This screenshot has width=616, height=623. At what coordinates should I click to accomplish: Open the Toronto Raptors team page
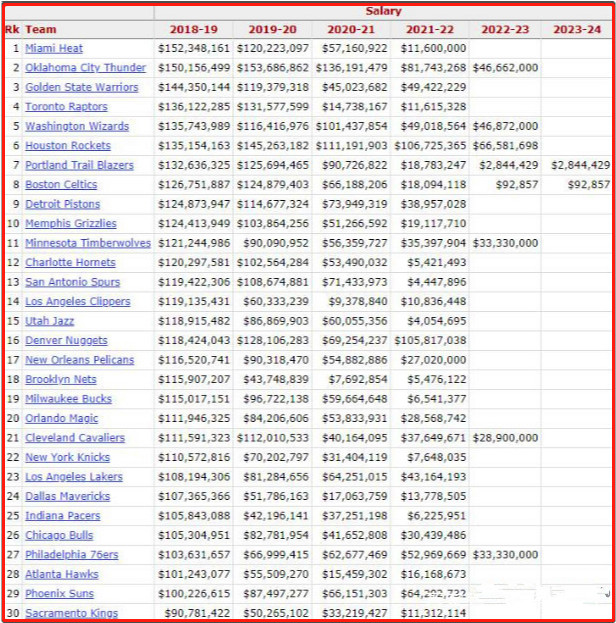pos(66,107)
